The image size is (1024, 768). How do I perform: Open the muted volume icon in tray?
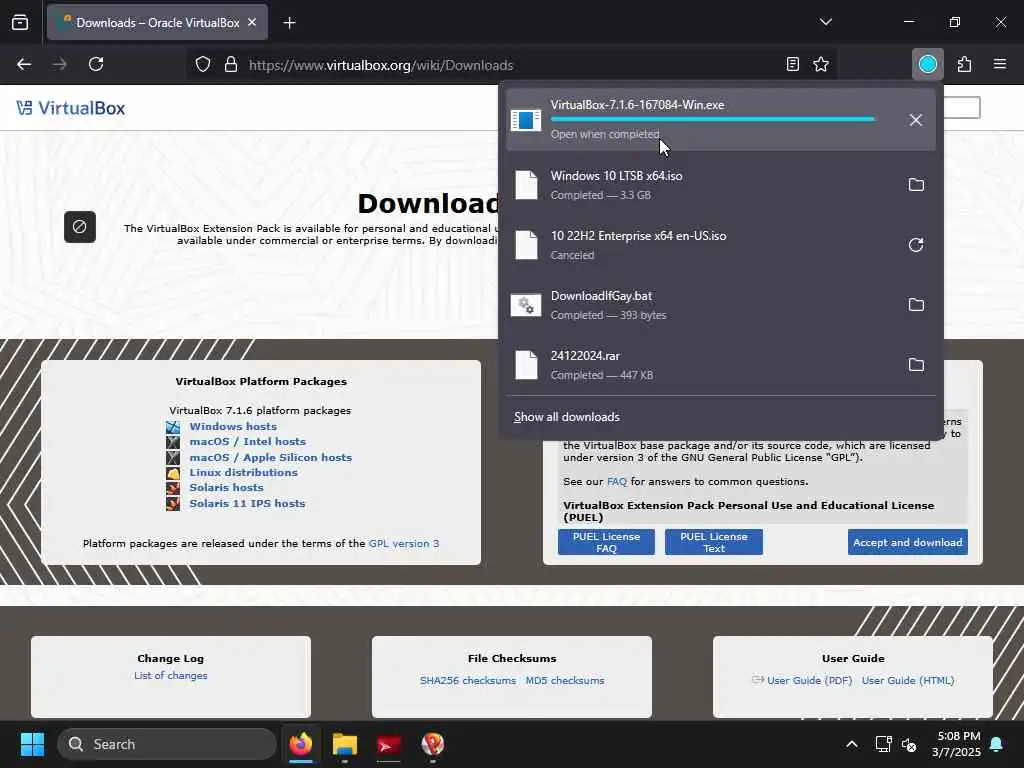click(x=909, y=744)
